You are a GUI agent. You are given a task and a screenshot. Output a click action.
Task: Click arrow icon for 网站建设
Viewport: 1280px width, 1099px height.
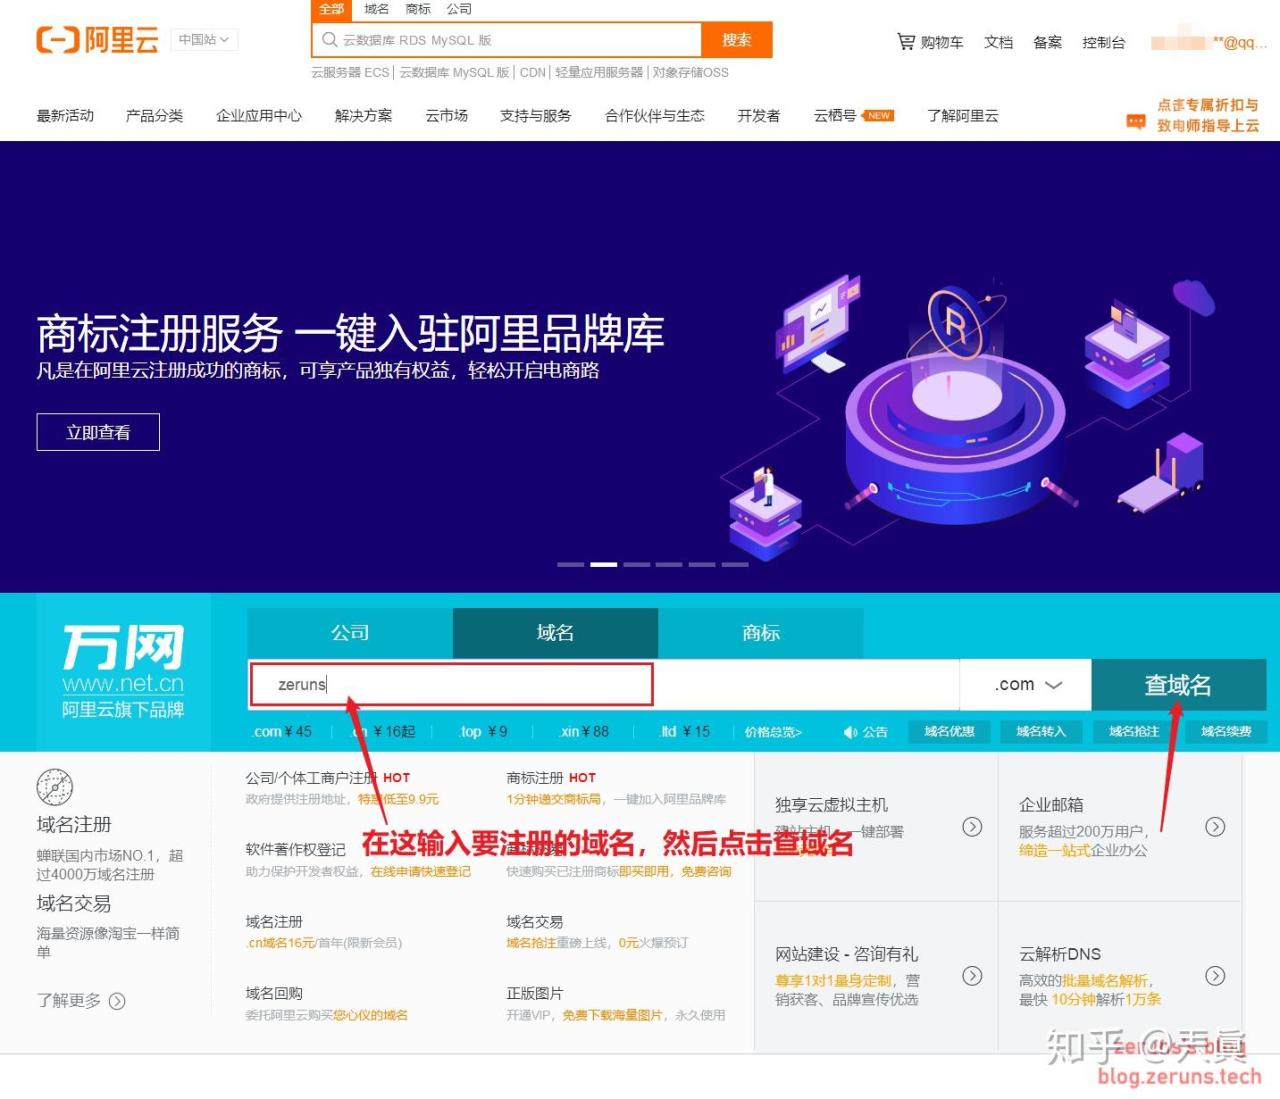pyautogui.click(x=972, y=976)
